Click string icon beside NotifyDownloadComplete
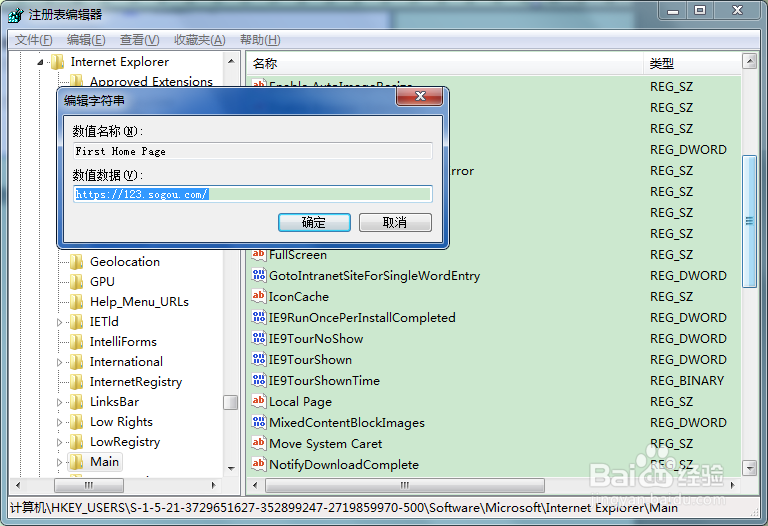This screenshot has height=526, width=768. [259, 464]
